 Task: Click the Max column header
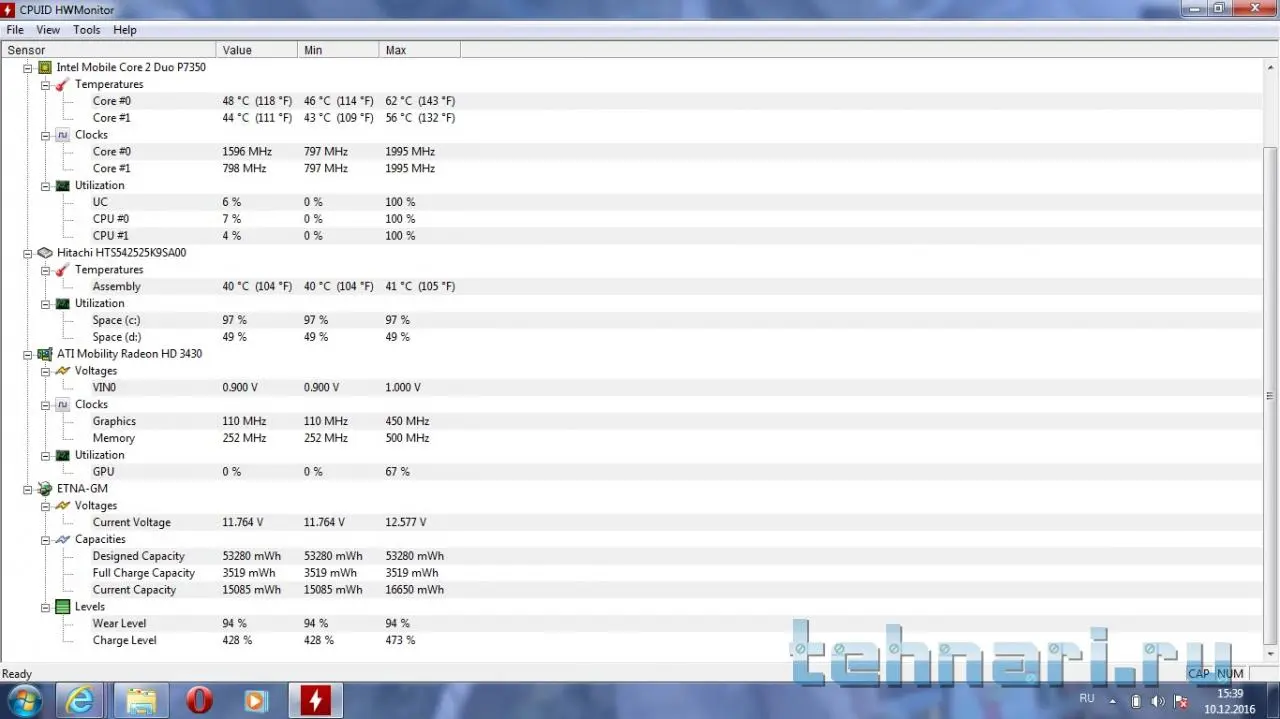click(420, 50)
